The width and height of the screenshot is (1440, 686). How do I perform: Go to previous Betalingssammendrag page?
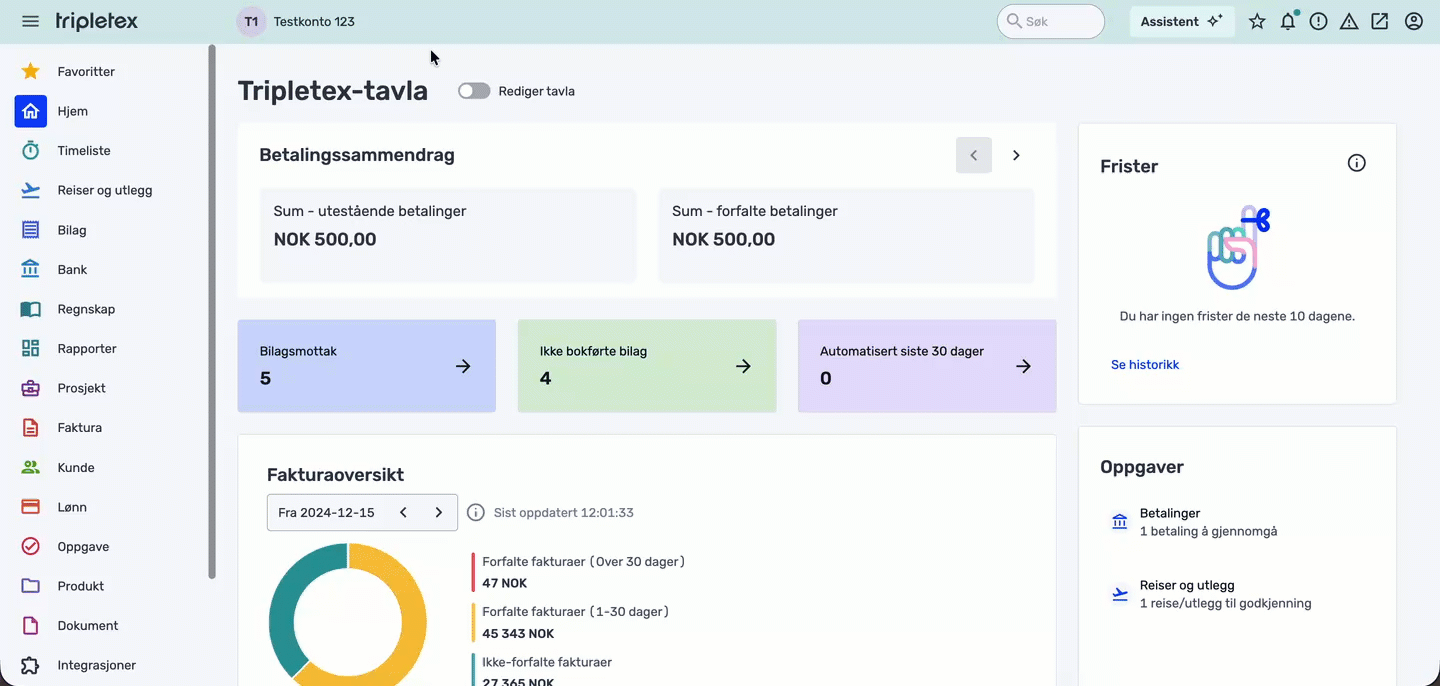tap(974, 155)
